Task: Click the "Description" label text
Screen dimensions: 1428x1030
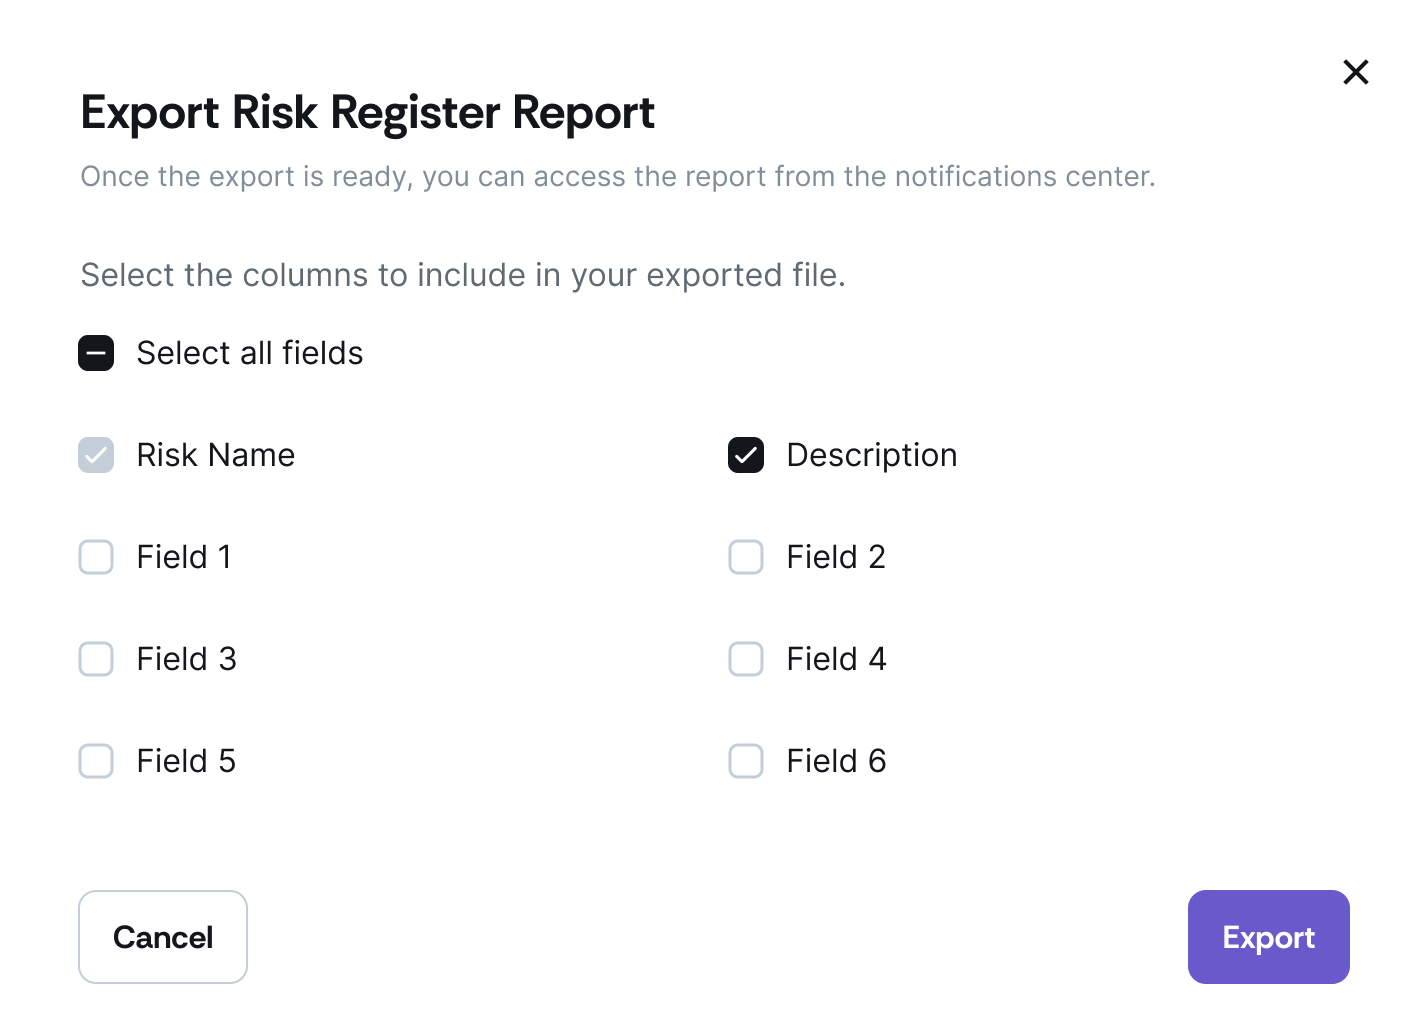Action: click(x=872, y=455)
